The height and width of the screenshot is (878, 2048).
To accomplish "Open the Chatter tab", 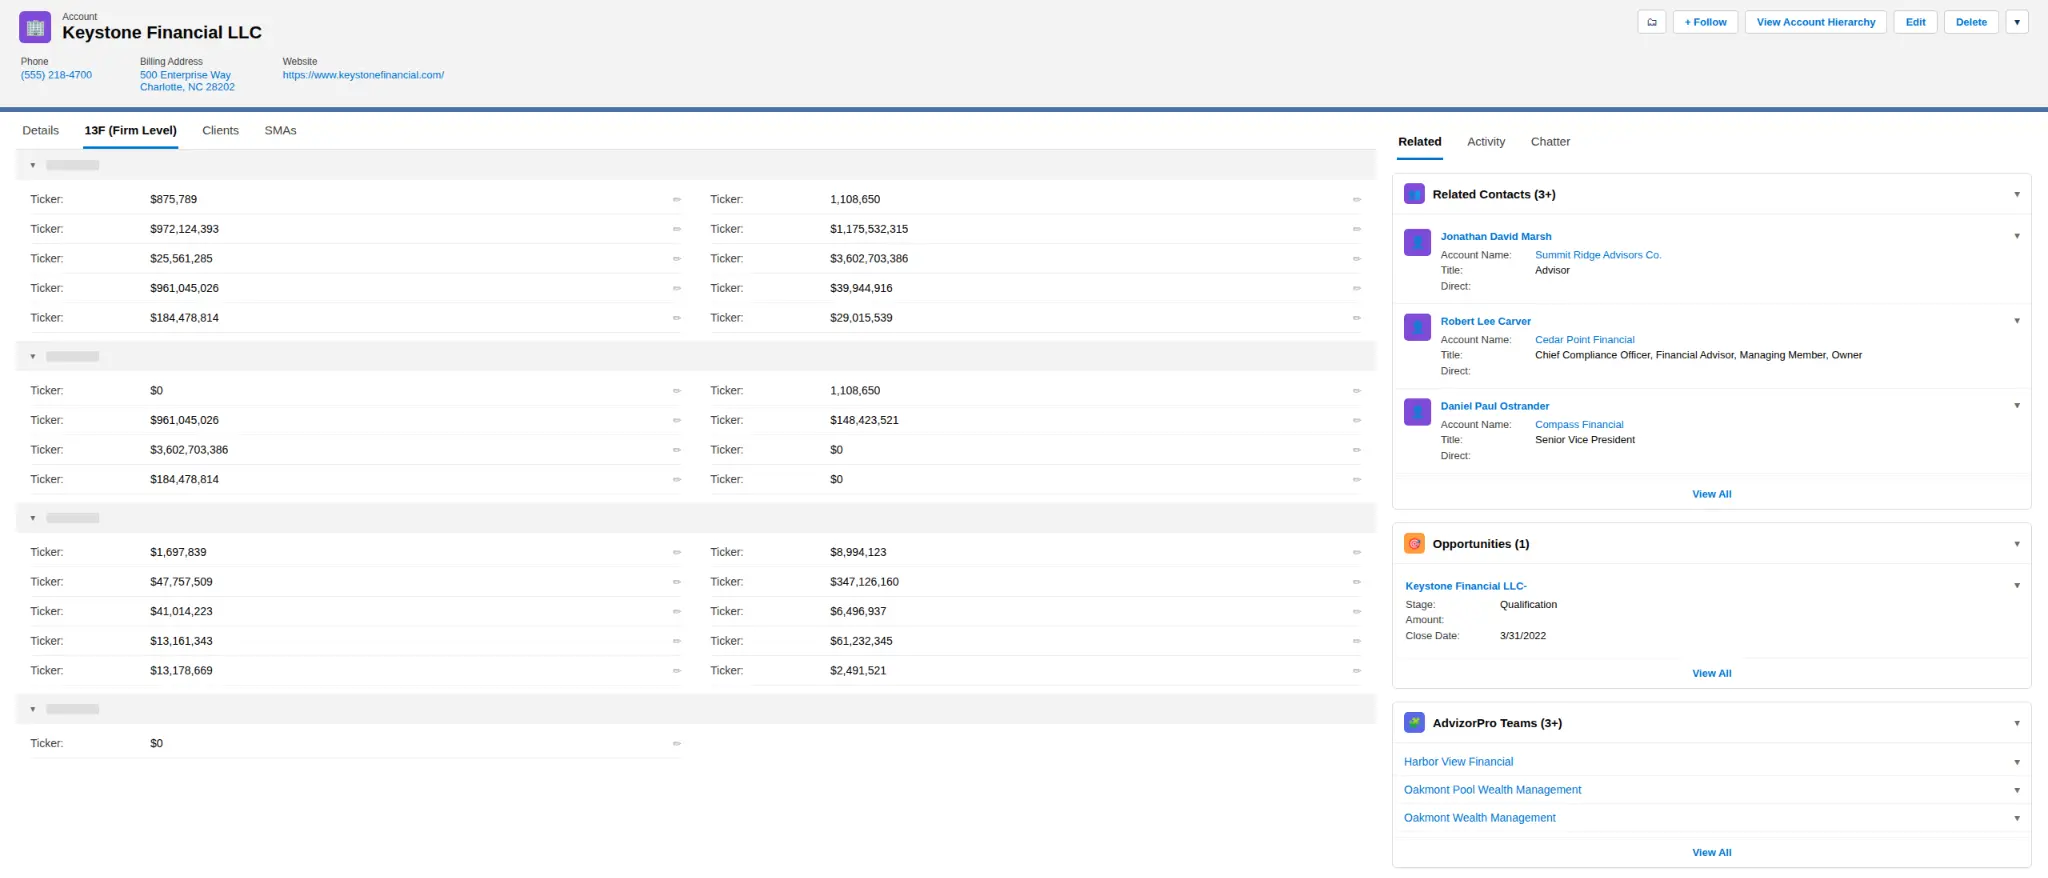I will [x=1550, y=142].
